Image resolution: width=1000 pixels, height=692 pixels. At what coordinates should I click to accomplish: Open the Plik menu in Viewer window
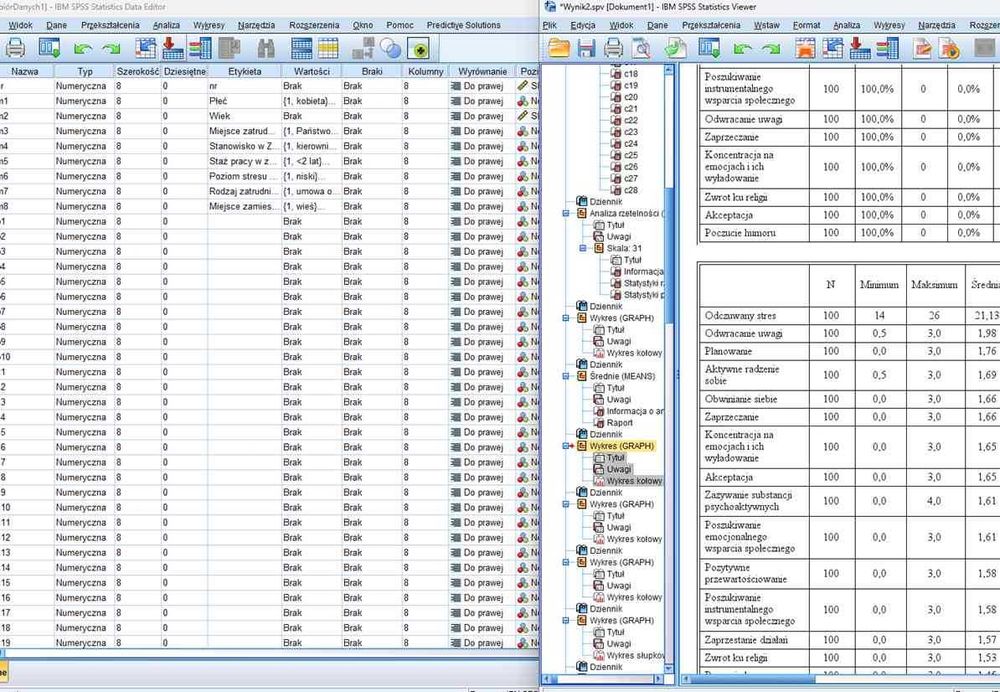point(550,26)
